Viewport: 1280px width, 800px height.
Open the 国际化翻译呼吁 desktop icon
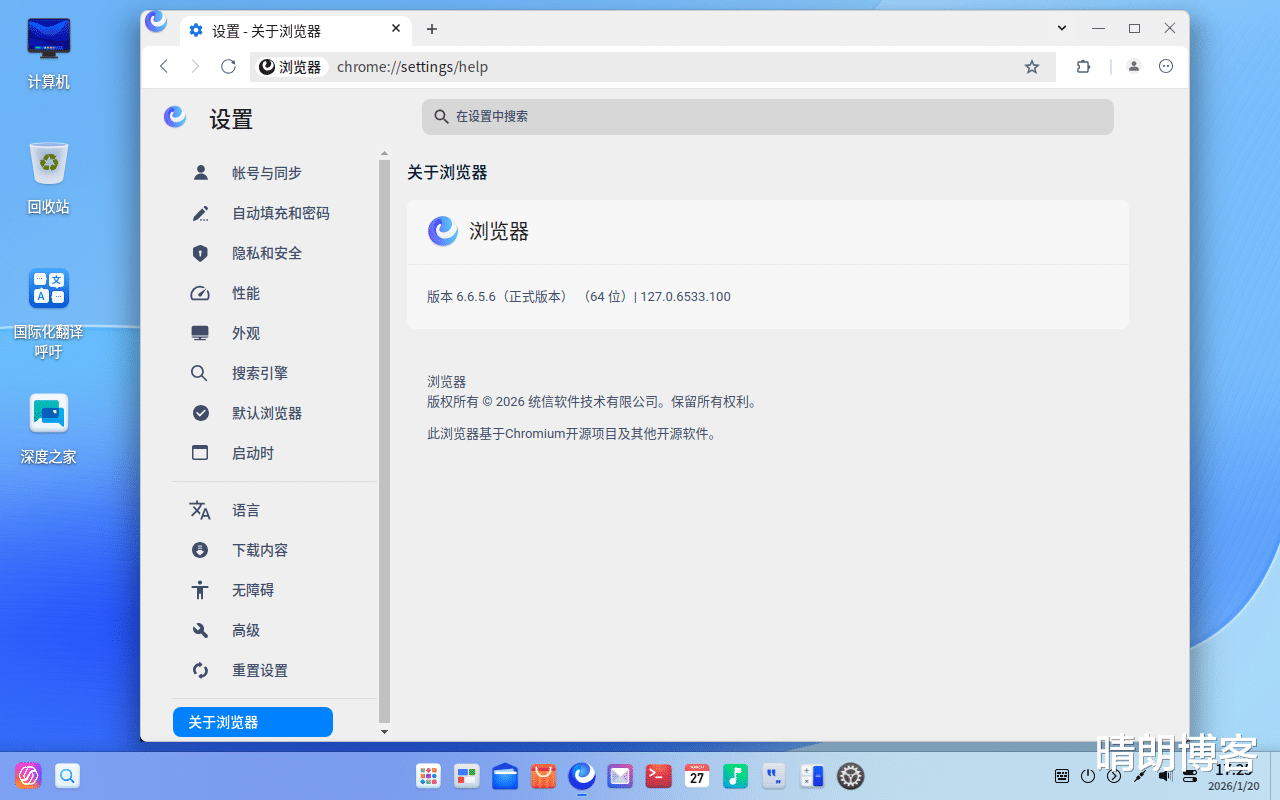49,314
